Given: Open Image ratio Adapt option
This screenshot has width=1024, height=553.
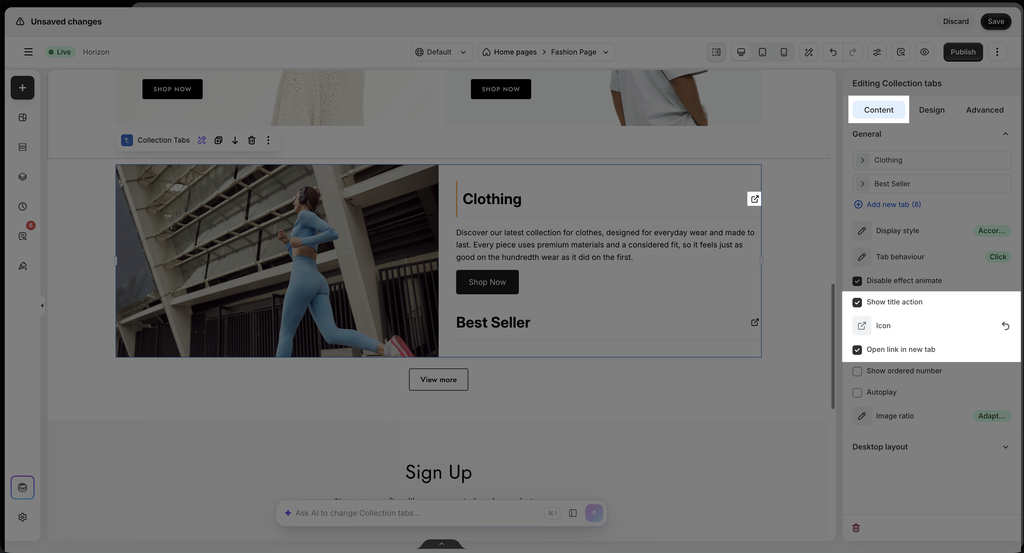Looking at the screenshot, I should [991, 416].
